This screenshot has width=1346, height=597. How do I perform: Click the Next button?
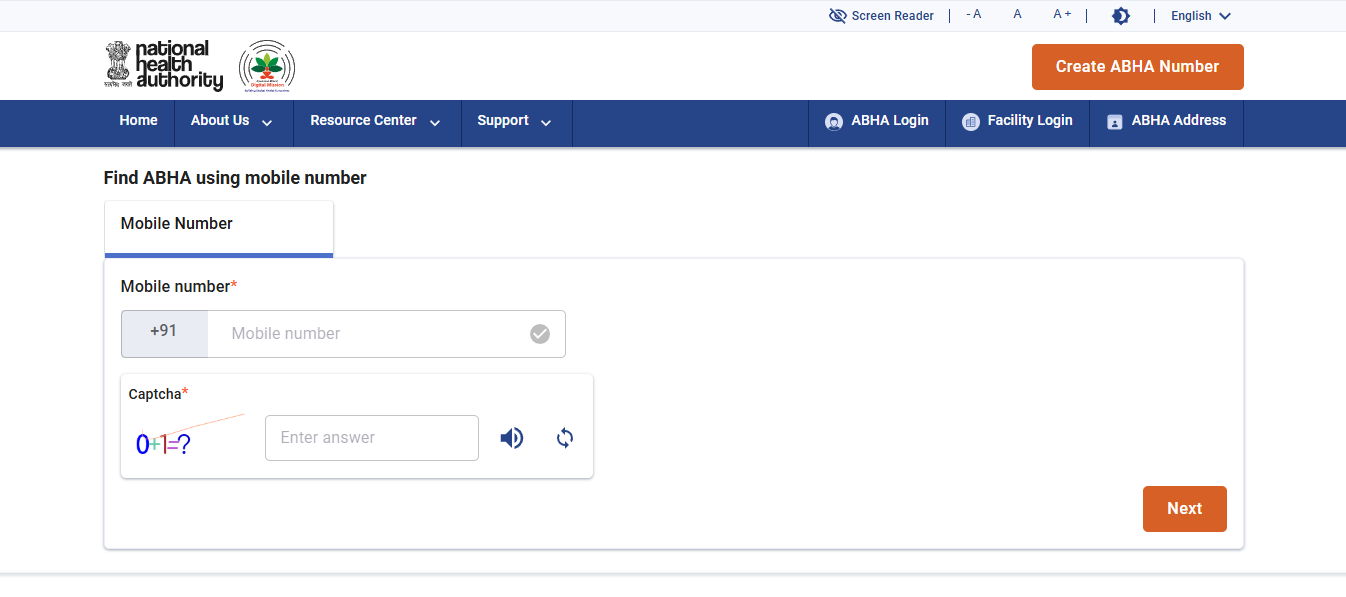[x=1184, y=509]
